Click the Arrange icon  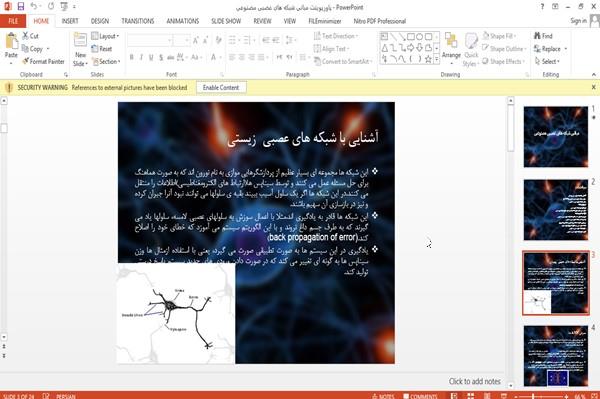pos(451,41)
